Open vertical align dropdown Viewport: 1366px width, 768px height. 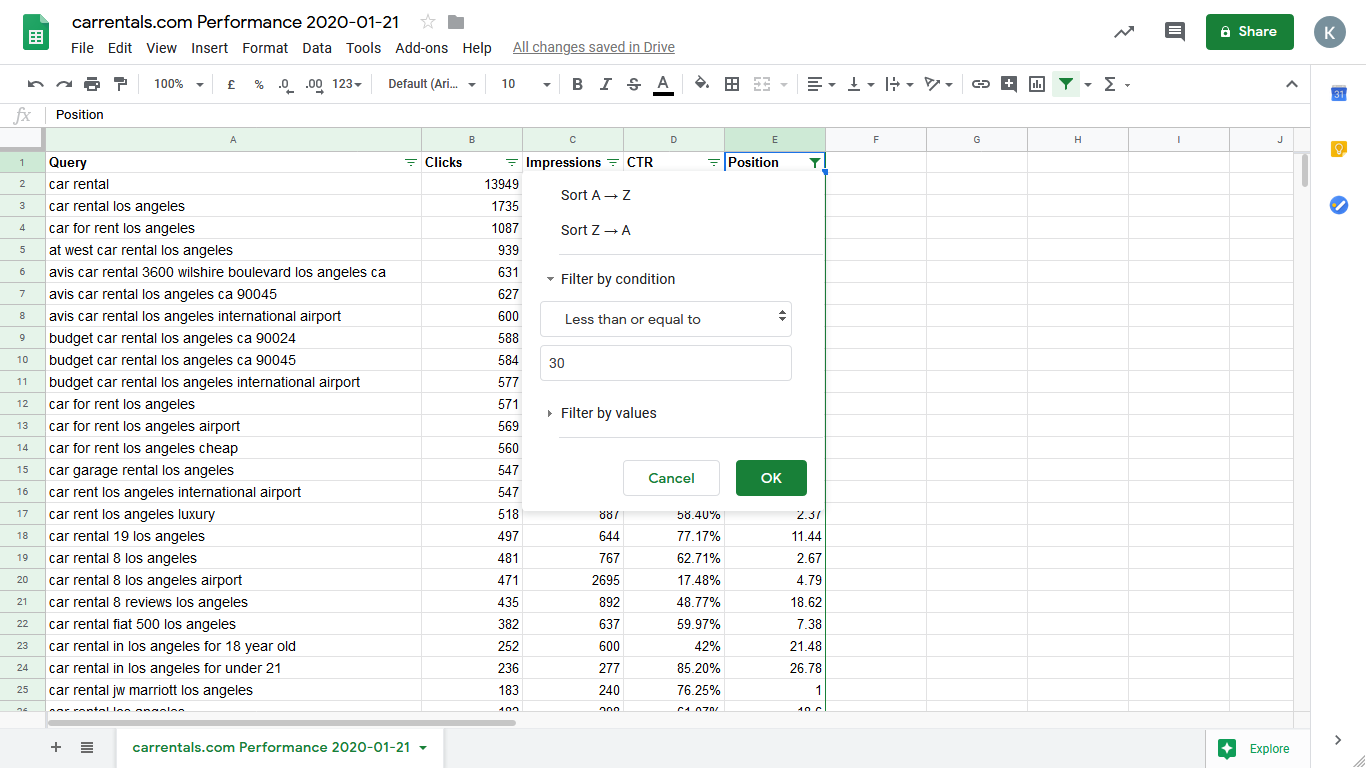[x=860, y=84]
